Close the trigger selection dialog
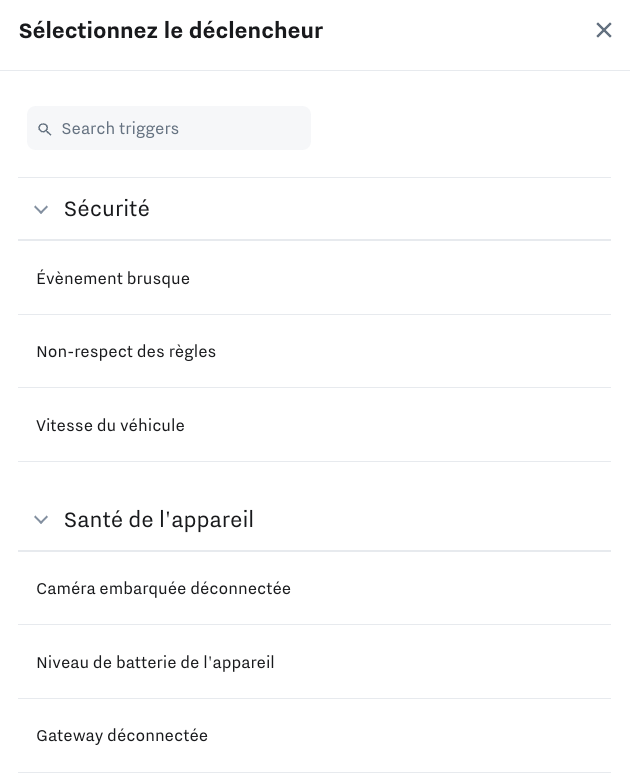The height and width of the screenshot is (780, 630). (603, 30)
